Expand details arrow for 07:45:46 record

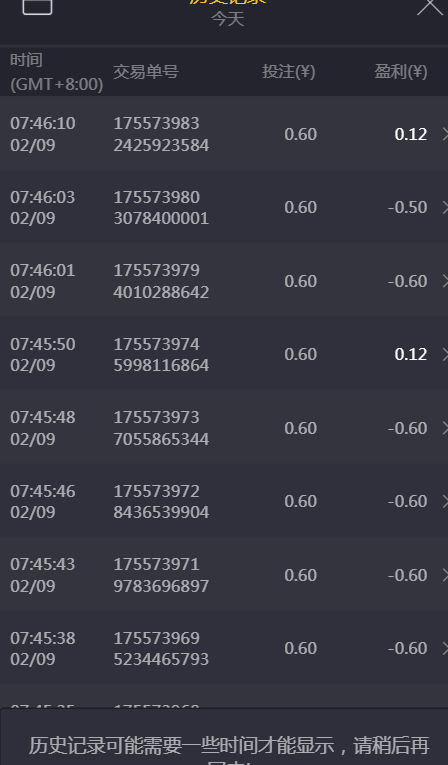pyautogui.click(x=445, y=501)
